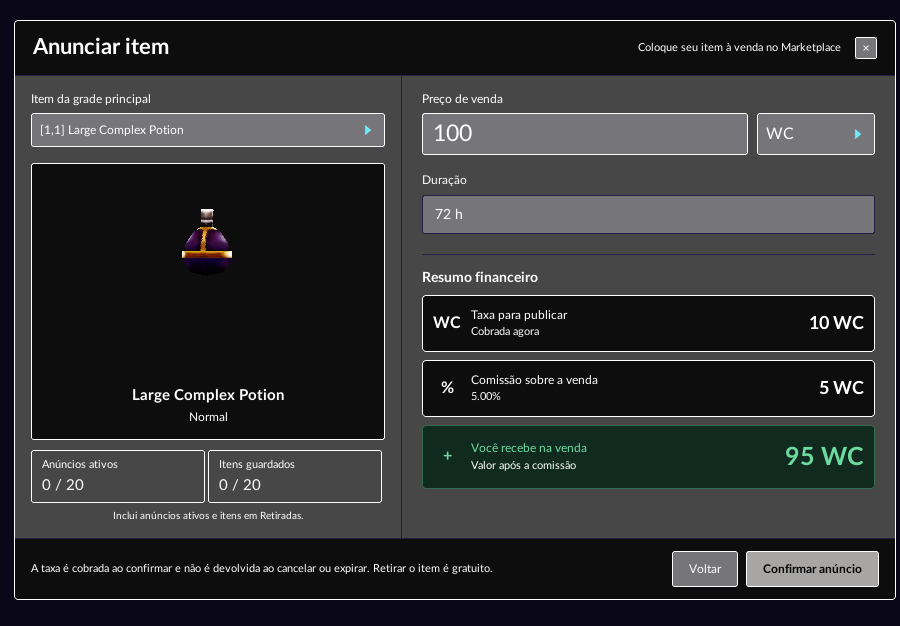Click the percent icon beside Comissão sobre a venda

click(447, 388)
